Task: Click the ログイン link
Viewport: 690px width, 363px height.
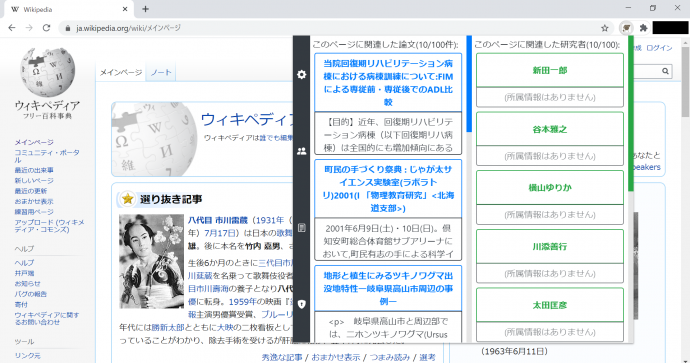Action: point(659,48)
